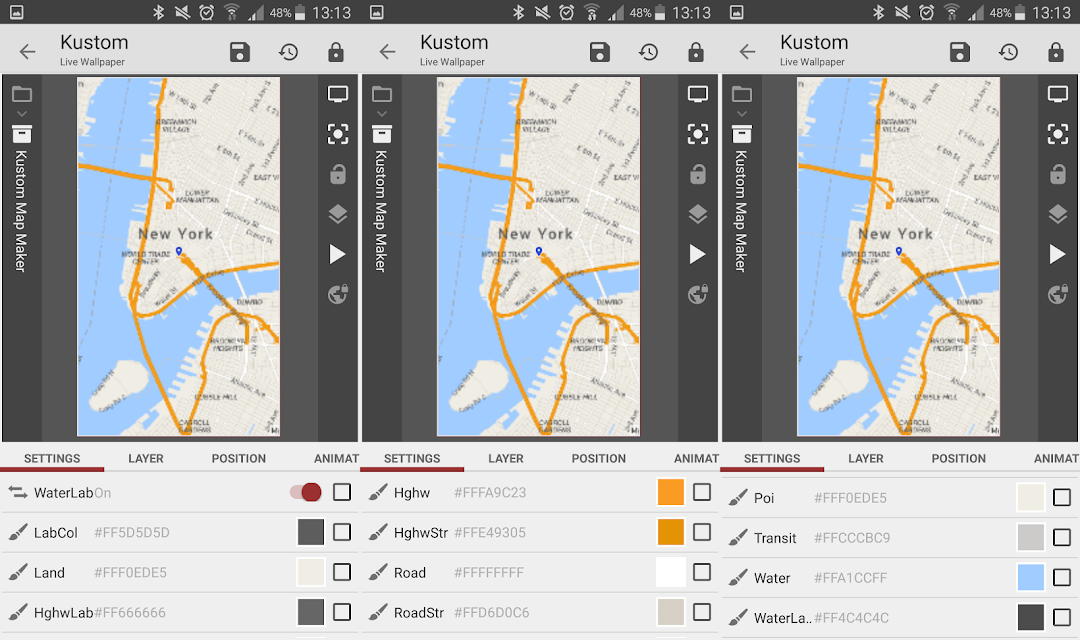Image resolution: width=1080 pixels, height=640 pixels.
Task: Tap the open padlock icon in left screenshot
Action: click(338, 174)
